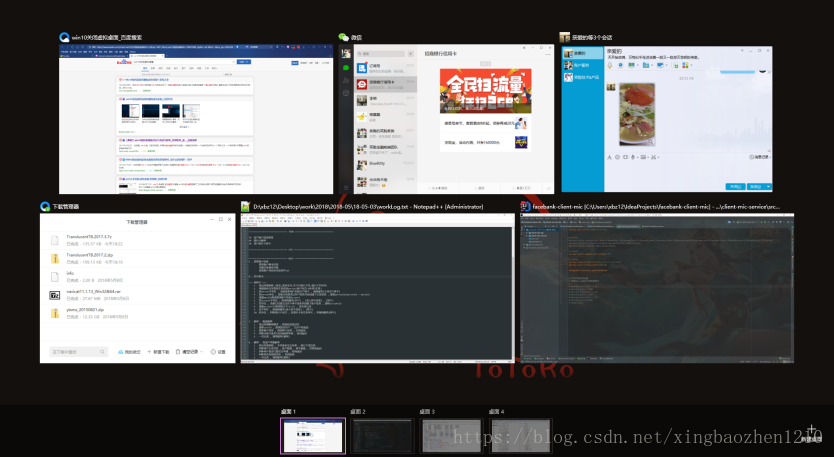The width and height of the screenshot is (834, 457).
Task: Click the Baidu logo in browser window
Action: 124,62
